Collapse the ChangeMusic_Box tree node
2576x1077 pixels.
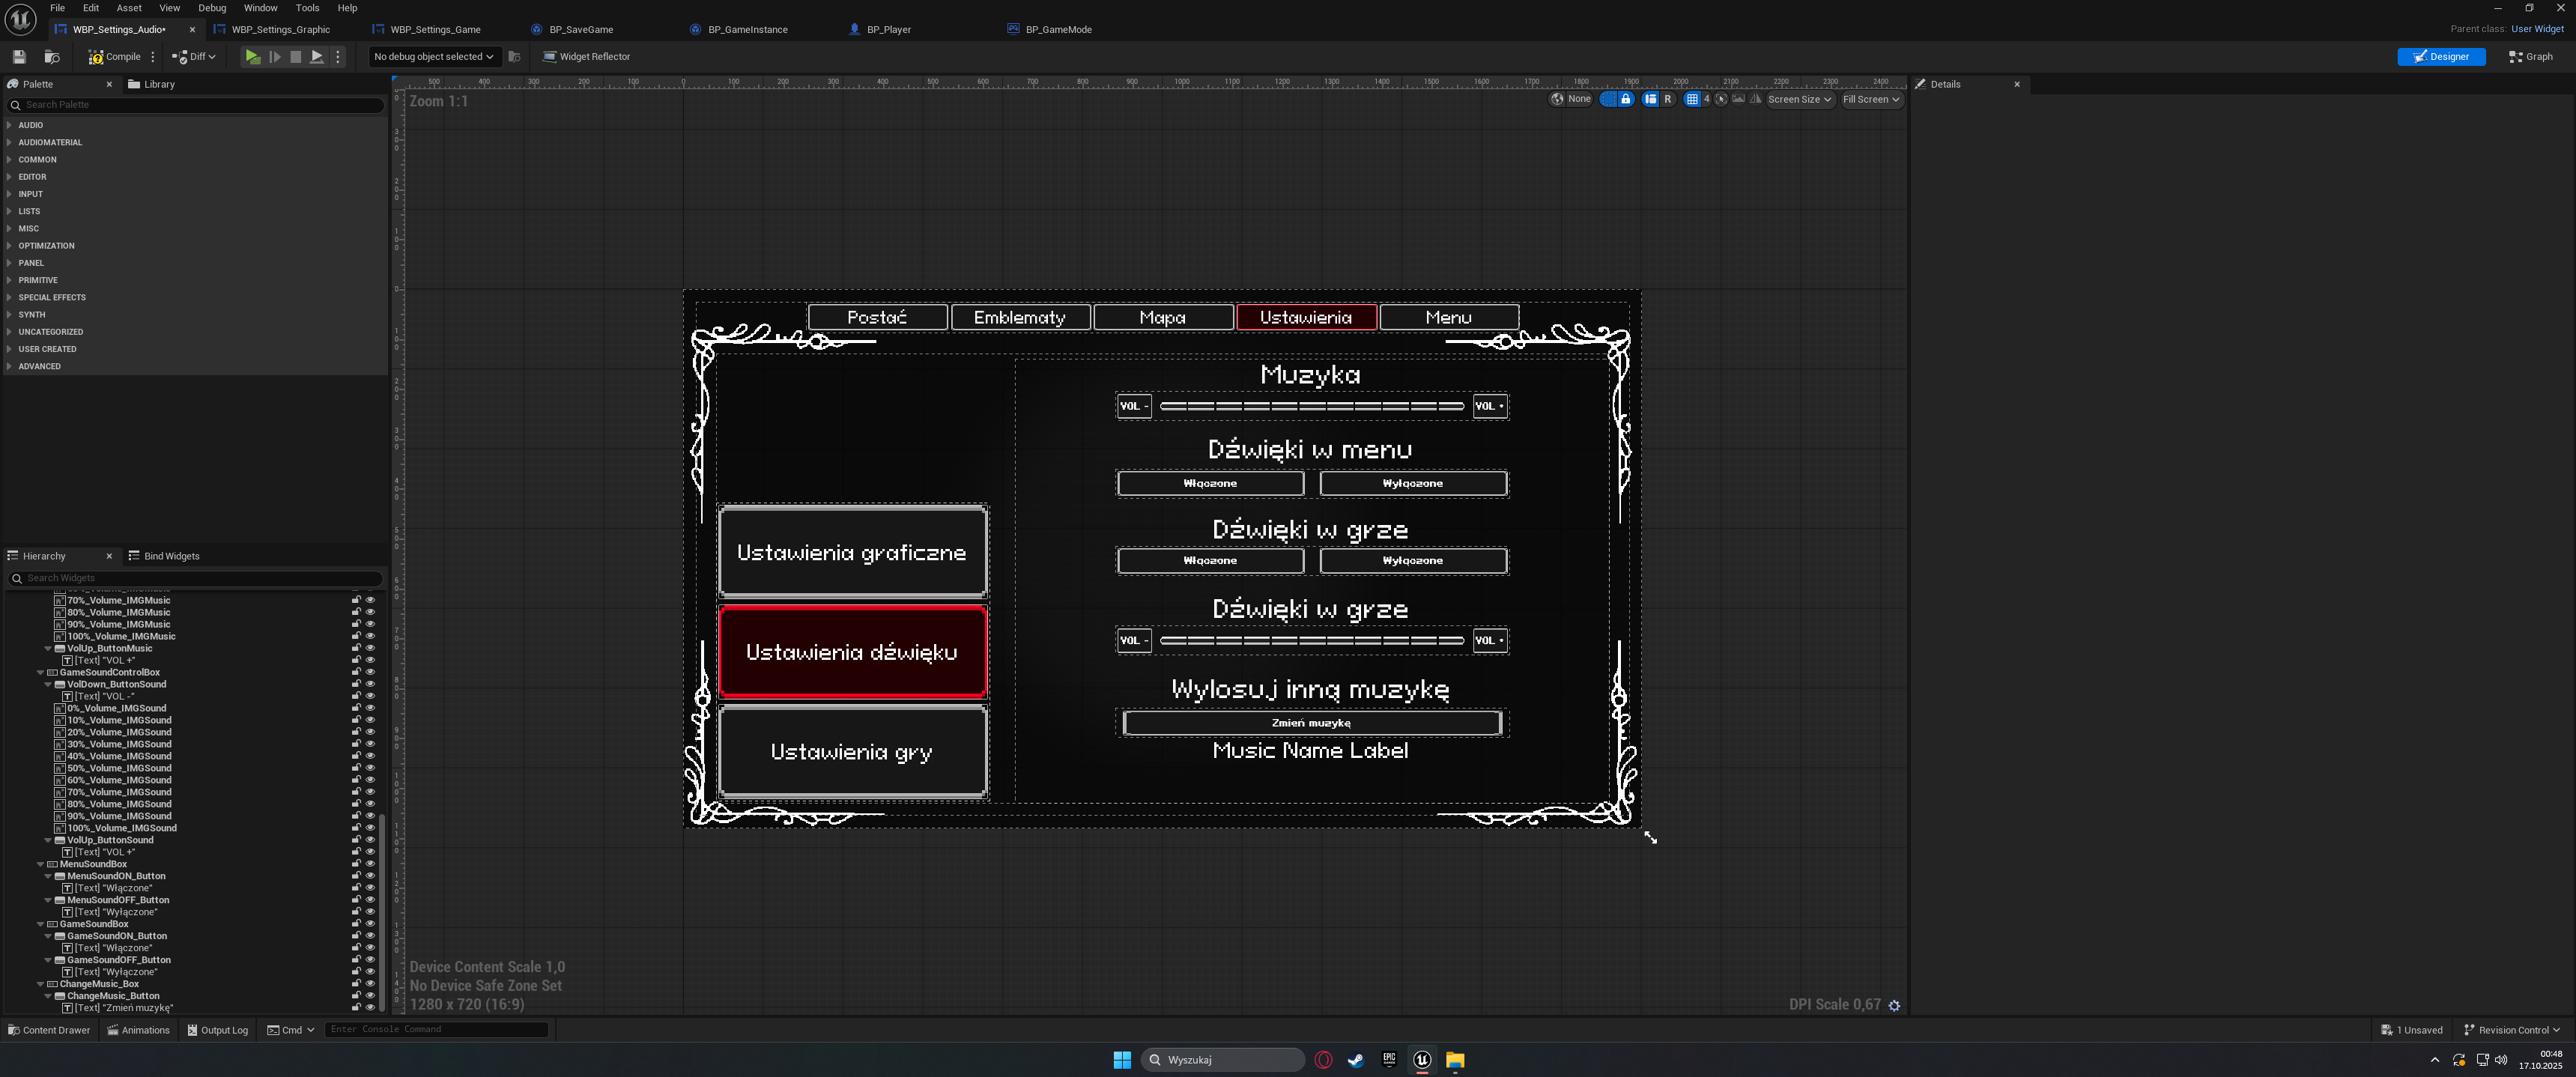pos(41,984)
